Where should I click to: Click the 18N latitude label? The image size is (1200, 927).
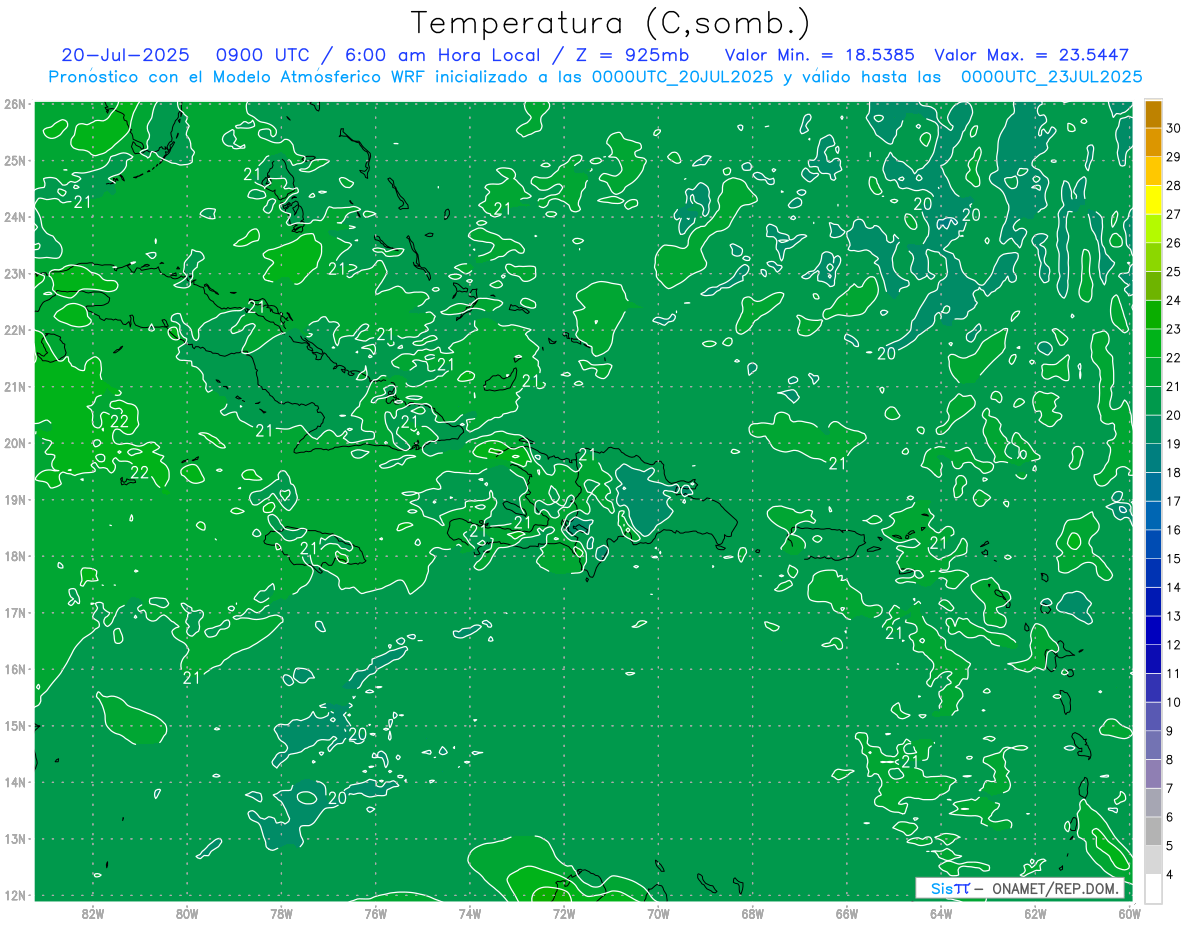pos(14,556)
